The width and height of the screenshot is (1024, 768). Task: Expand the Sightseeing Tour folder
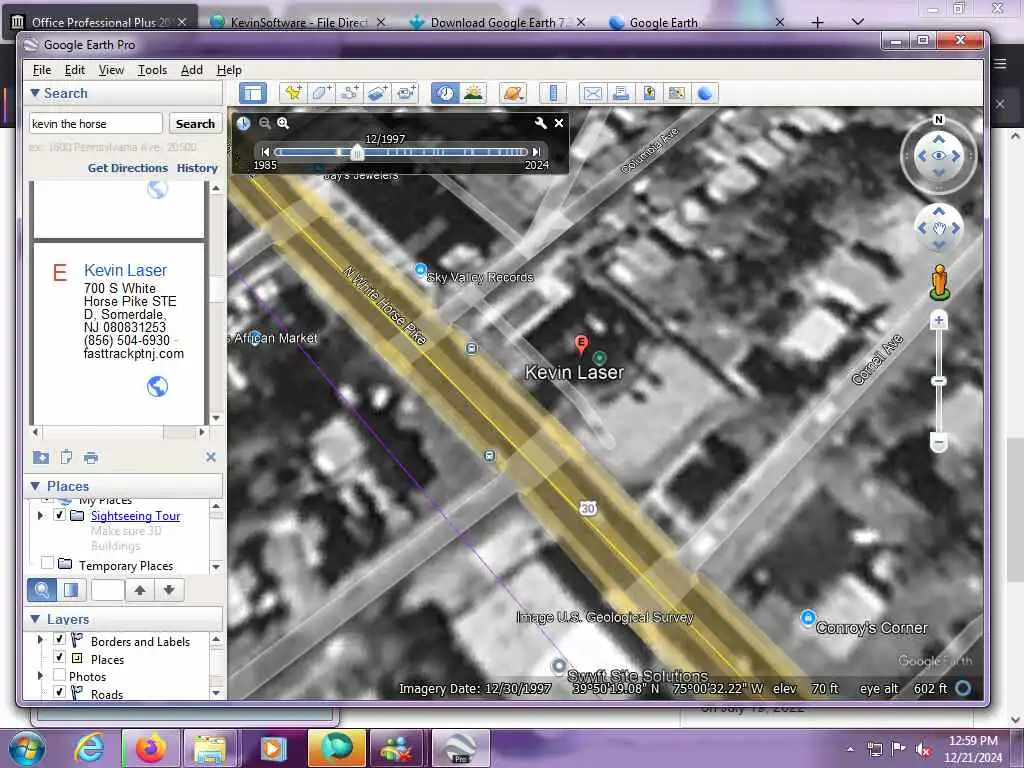[x=40, y=515]
